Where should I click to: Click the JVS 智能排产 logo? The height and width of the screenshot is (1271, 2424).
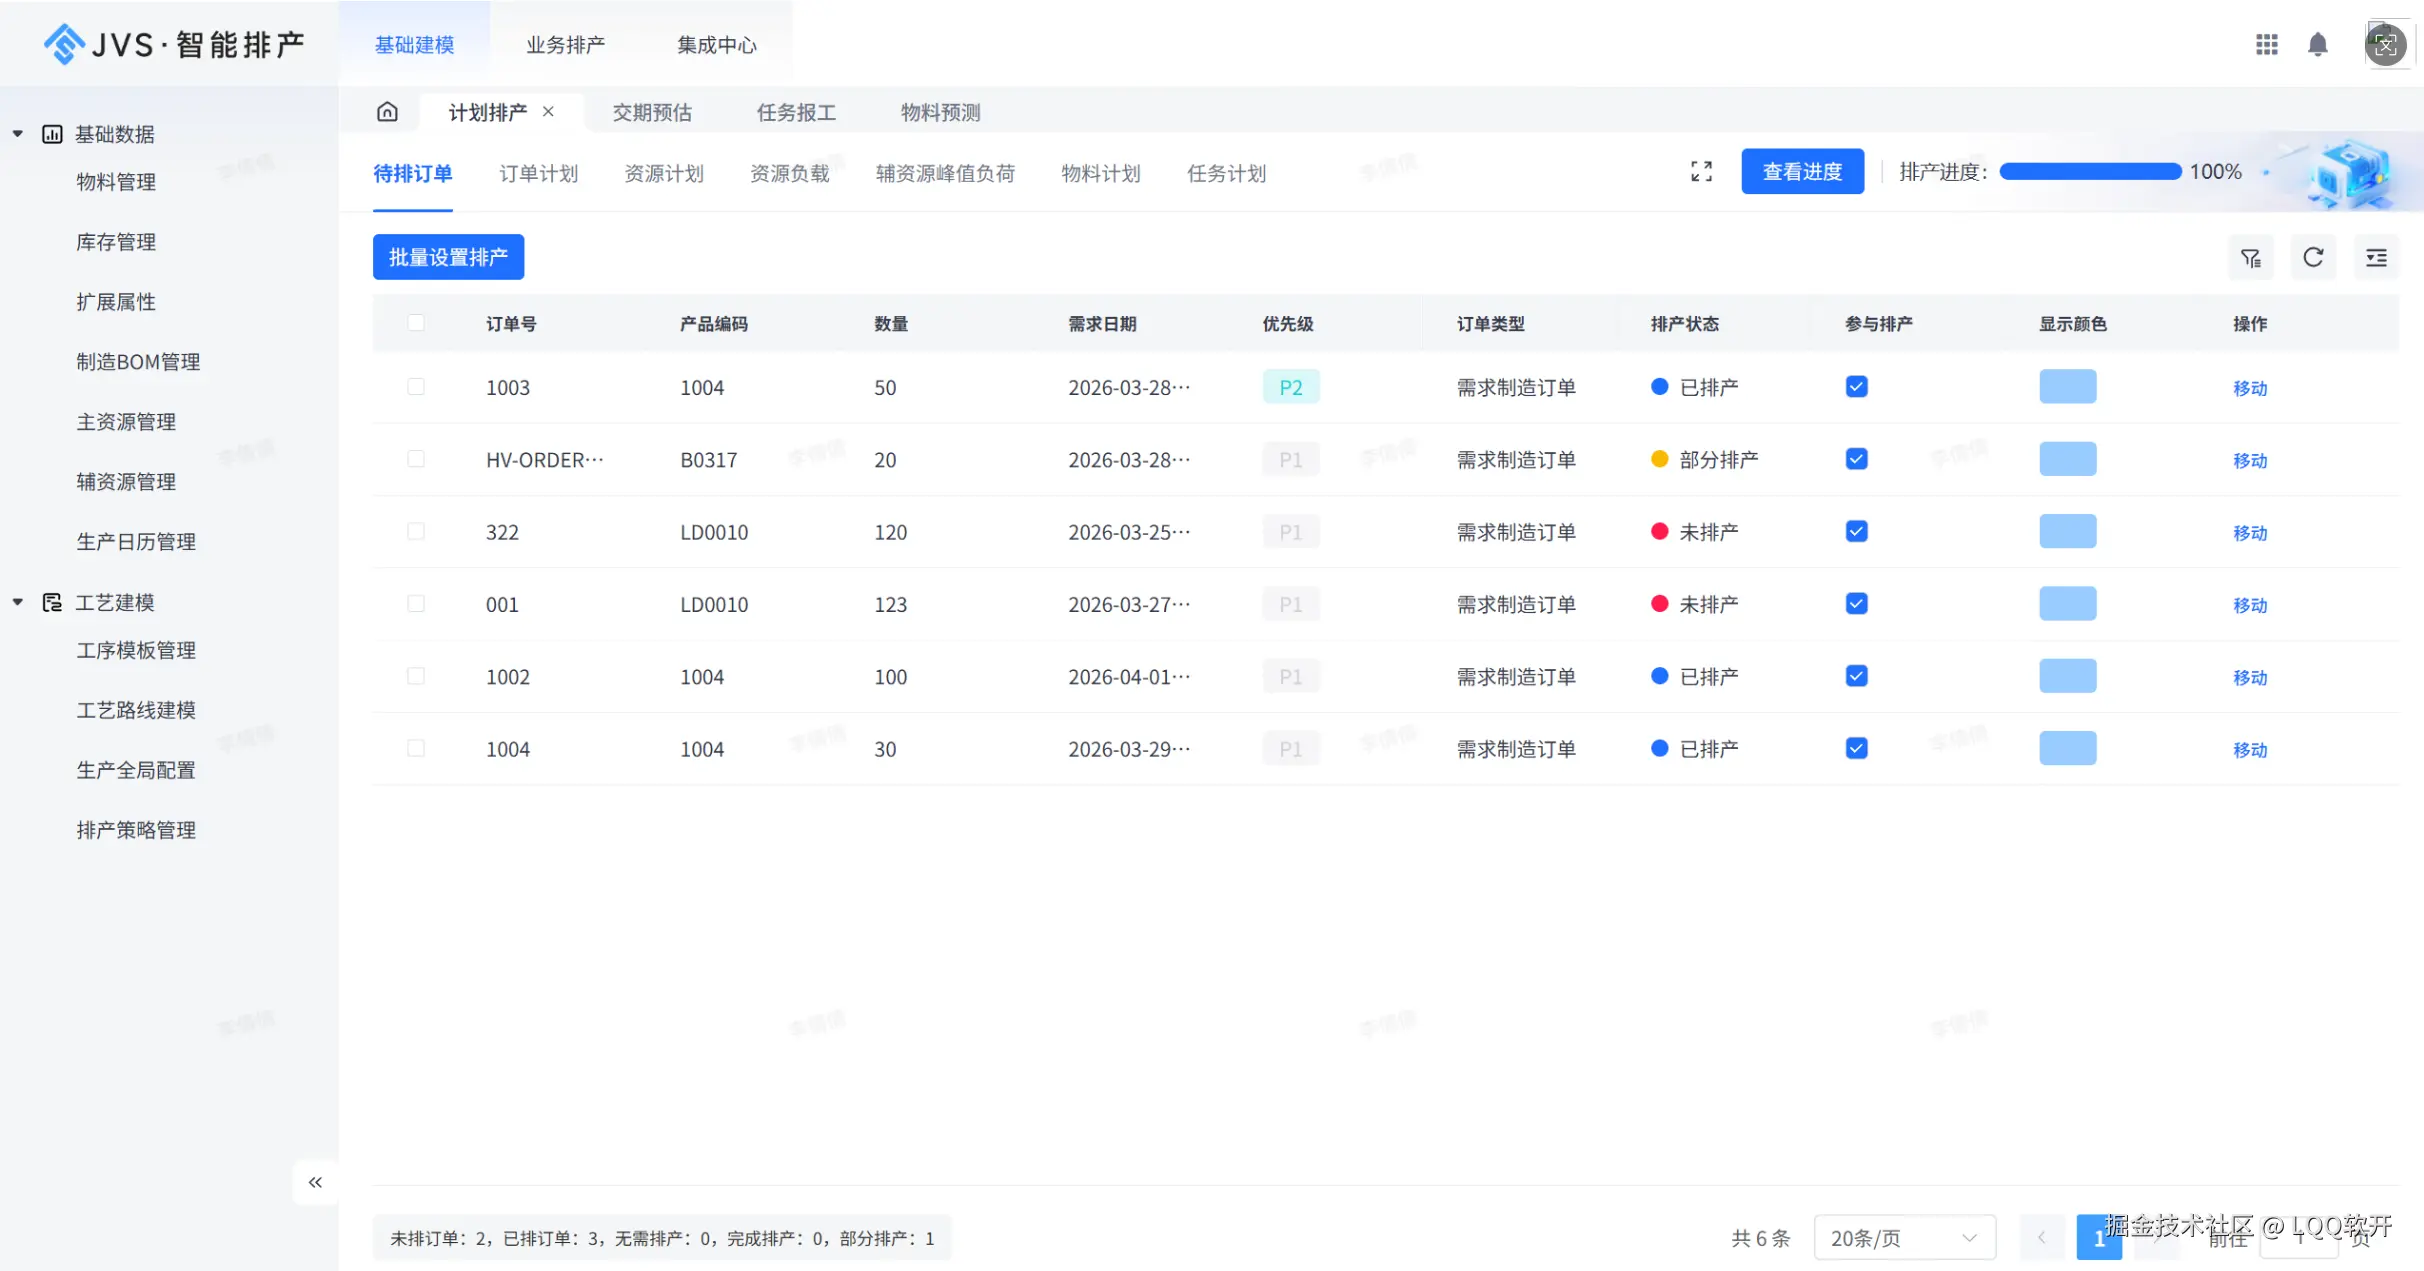[x=170, y=43]
